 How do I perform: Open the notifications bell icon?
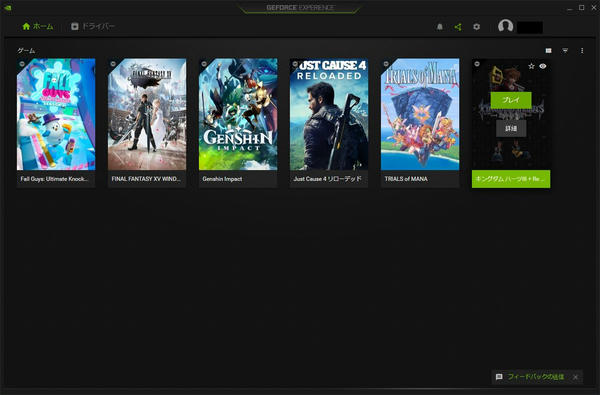pyautogui.click(x=440, y=27)
